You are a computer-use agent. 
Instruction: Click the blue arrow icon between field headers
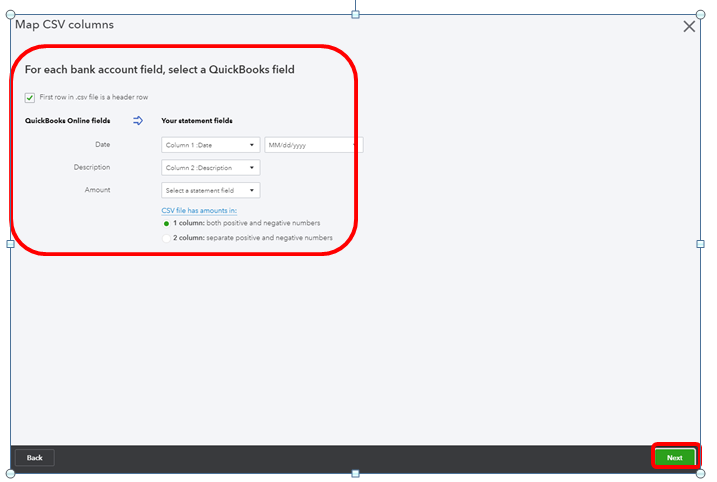click(138, 121)
